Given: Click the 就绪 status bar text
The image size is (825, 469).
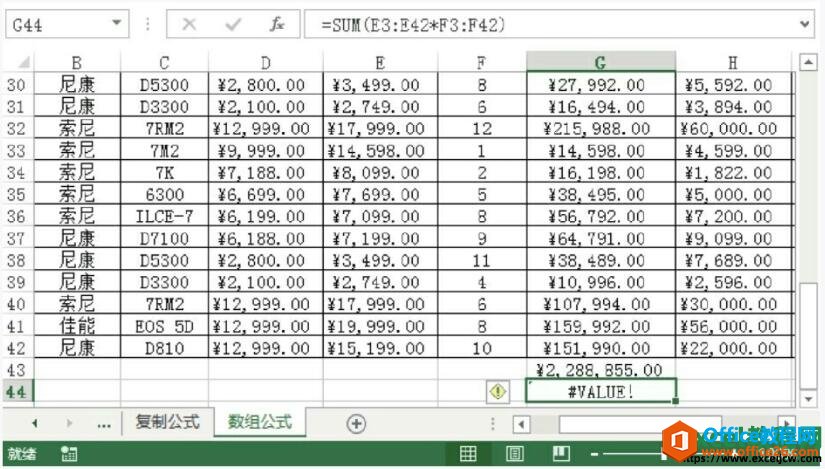Looking at the screenshot, I should [x=22, y=453].
